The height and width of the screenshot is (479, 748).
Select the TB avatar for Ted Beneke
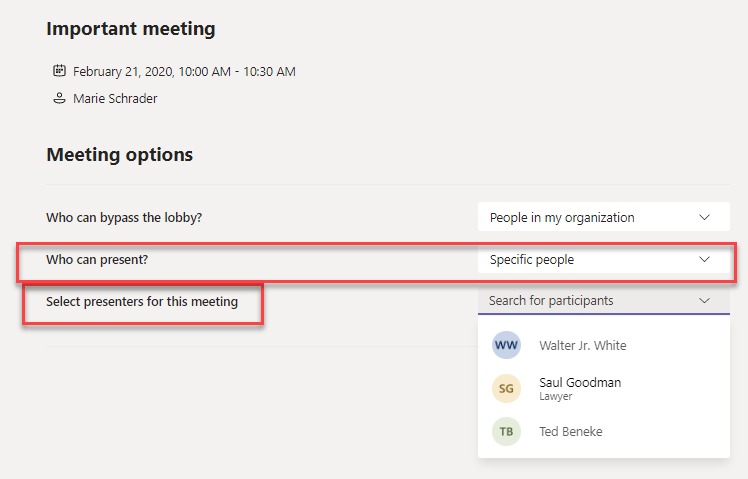click(506, 431)
